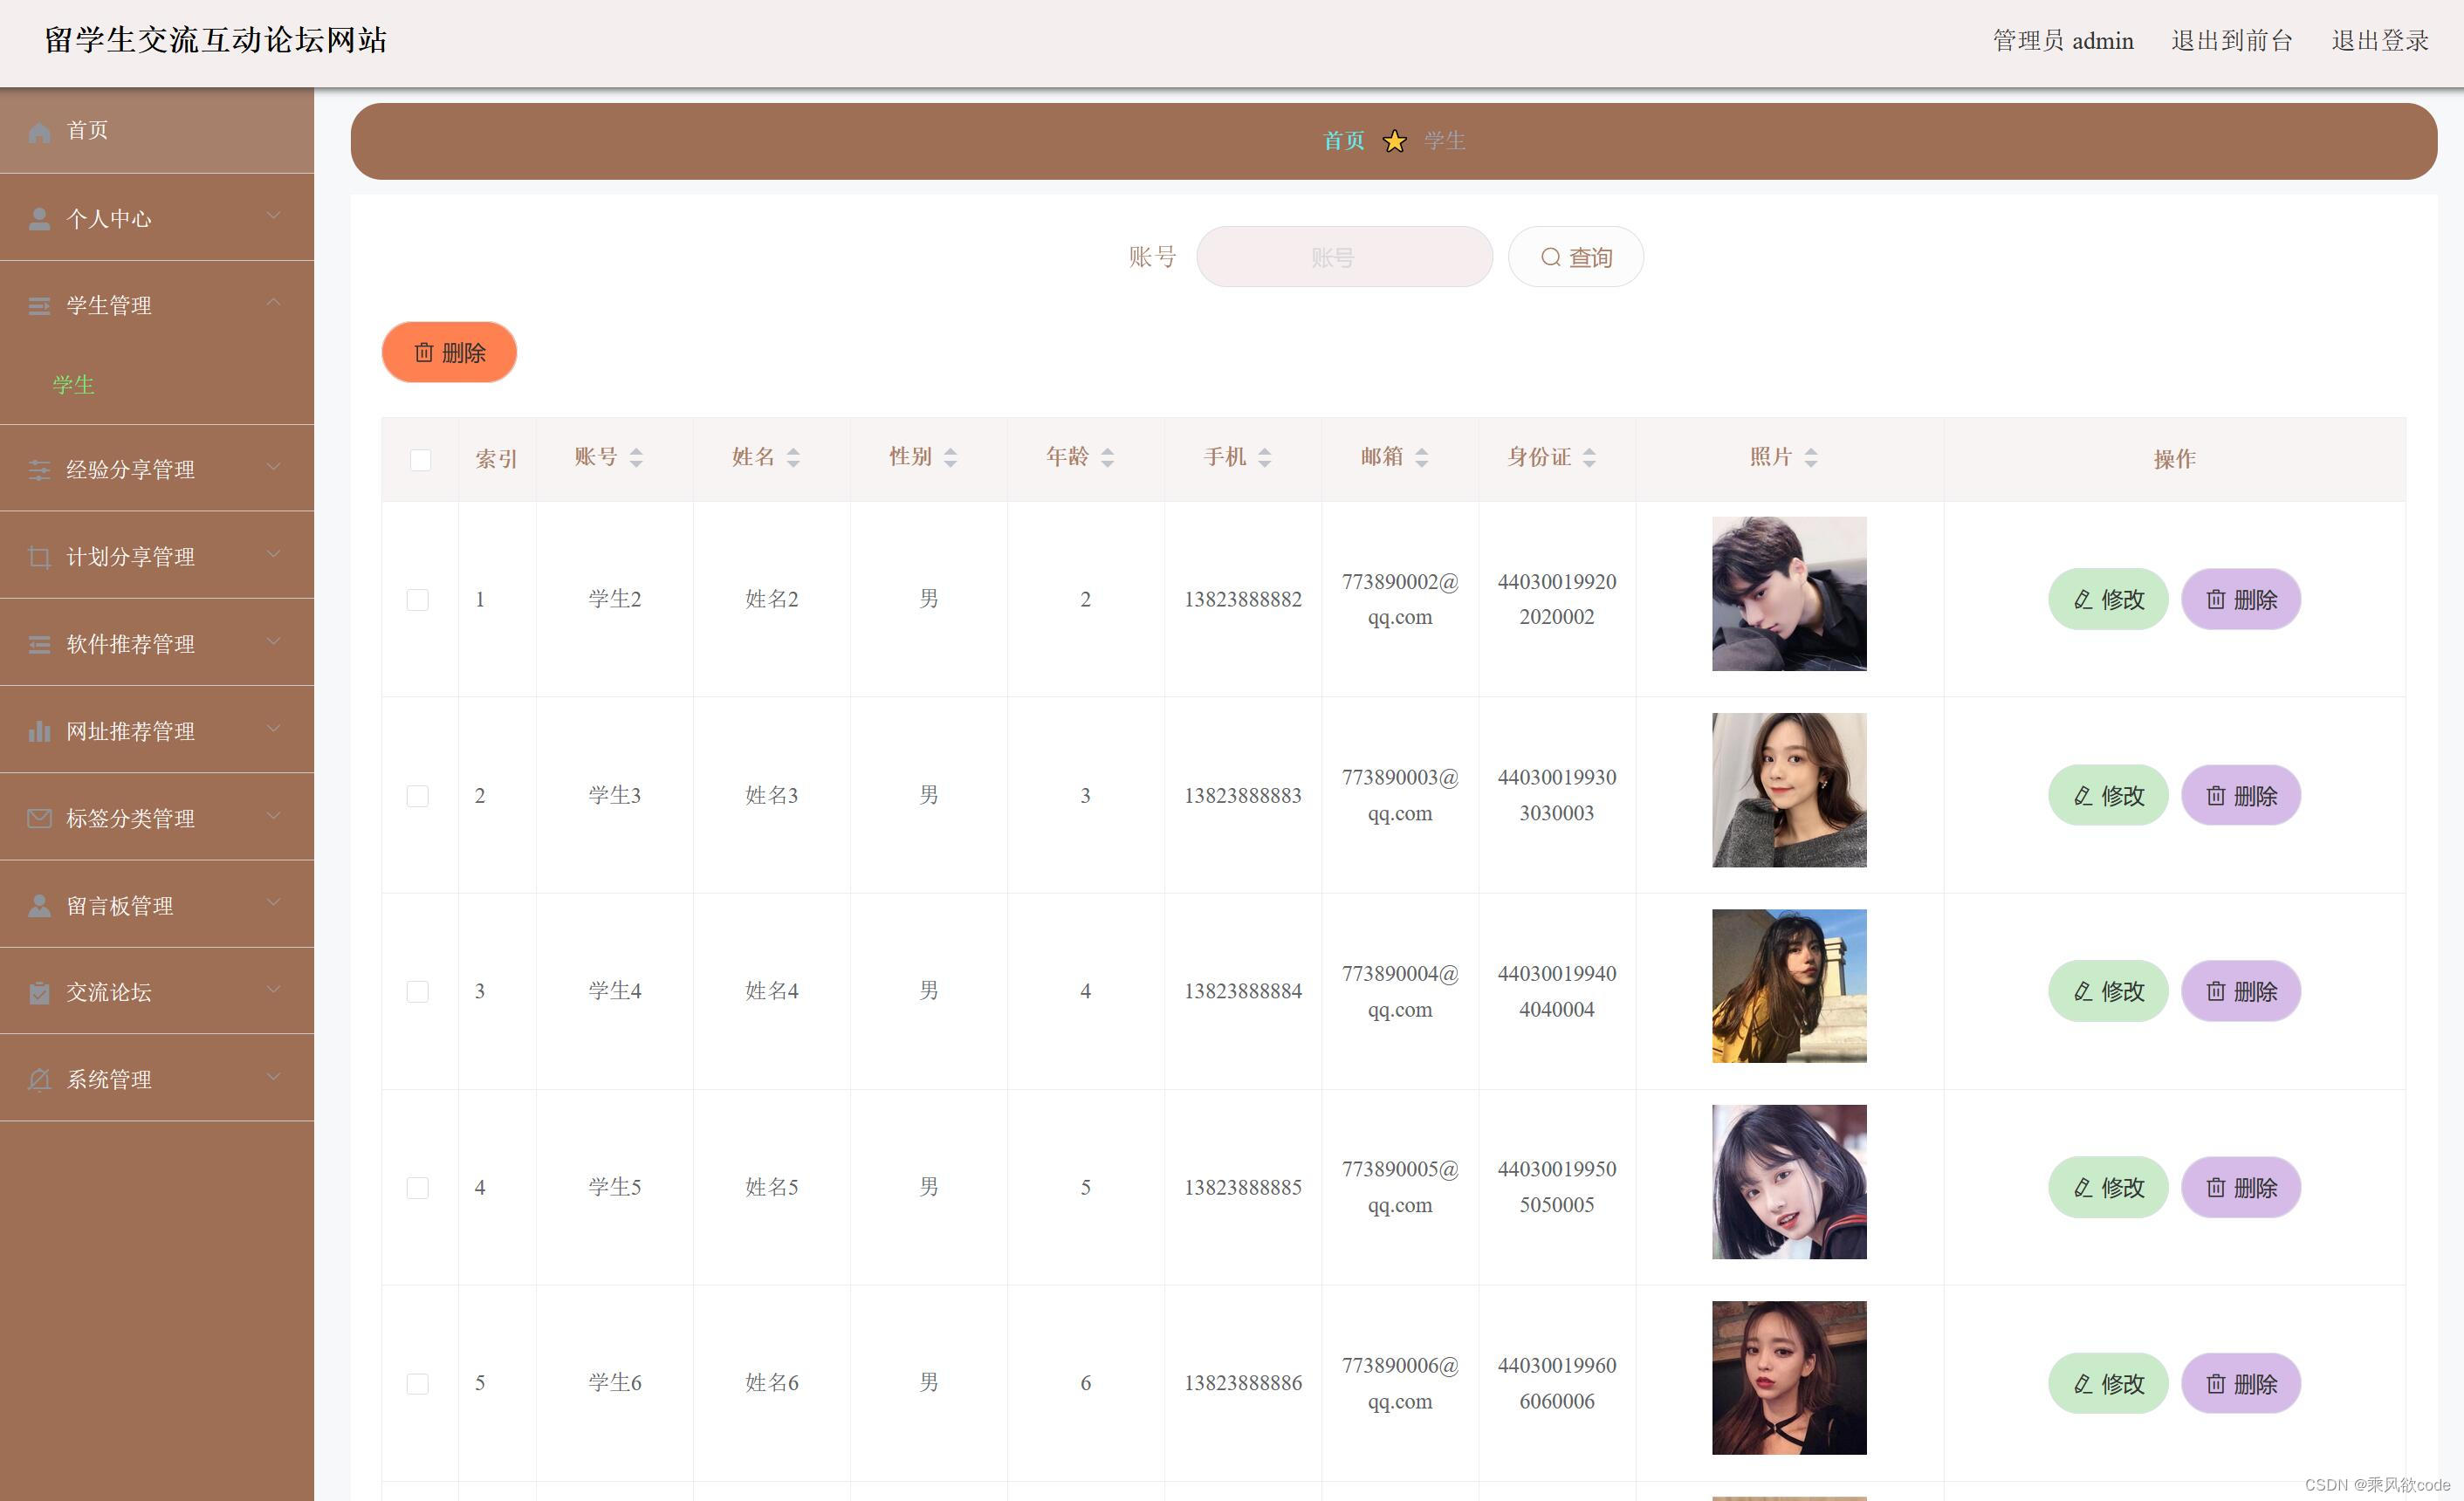Check the checkbox for row 学生4

(418, 992)
